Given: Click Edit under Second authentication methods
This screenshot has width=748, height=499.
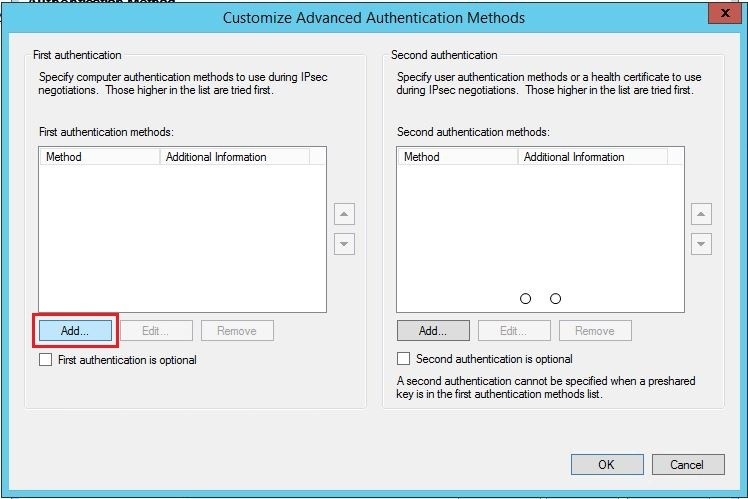Looking at the screenshot, I should click(514, 331).
